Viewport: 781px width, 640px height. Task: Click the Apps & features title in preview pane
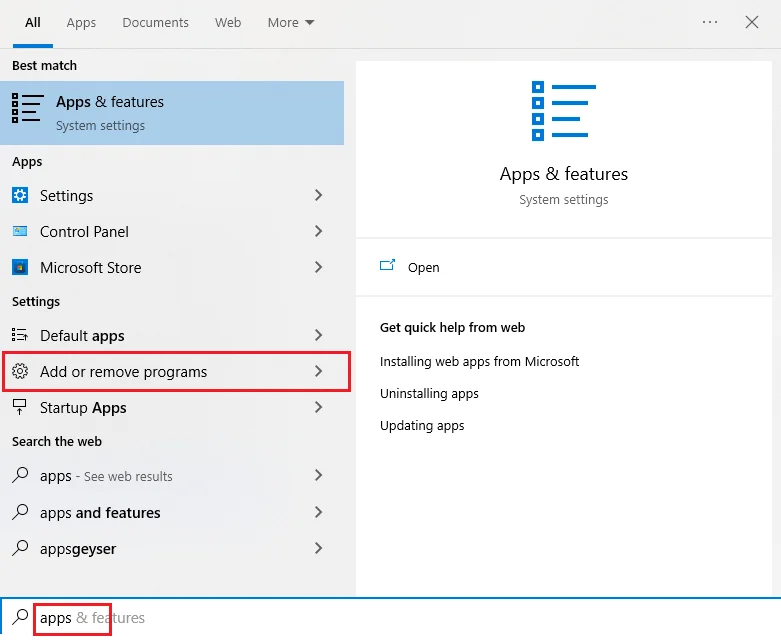click(x=563, y=174)
